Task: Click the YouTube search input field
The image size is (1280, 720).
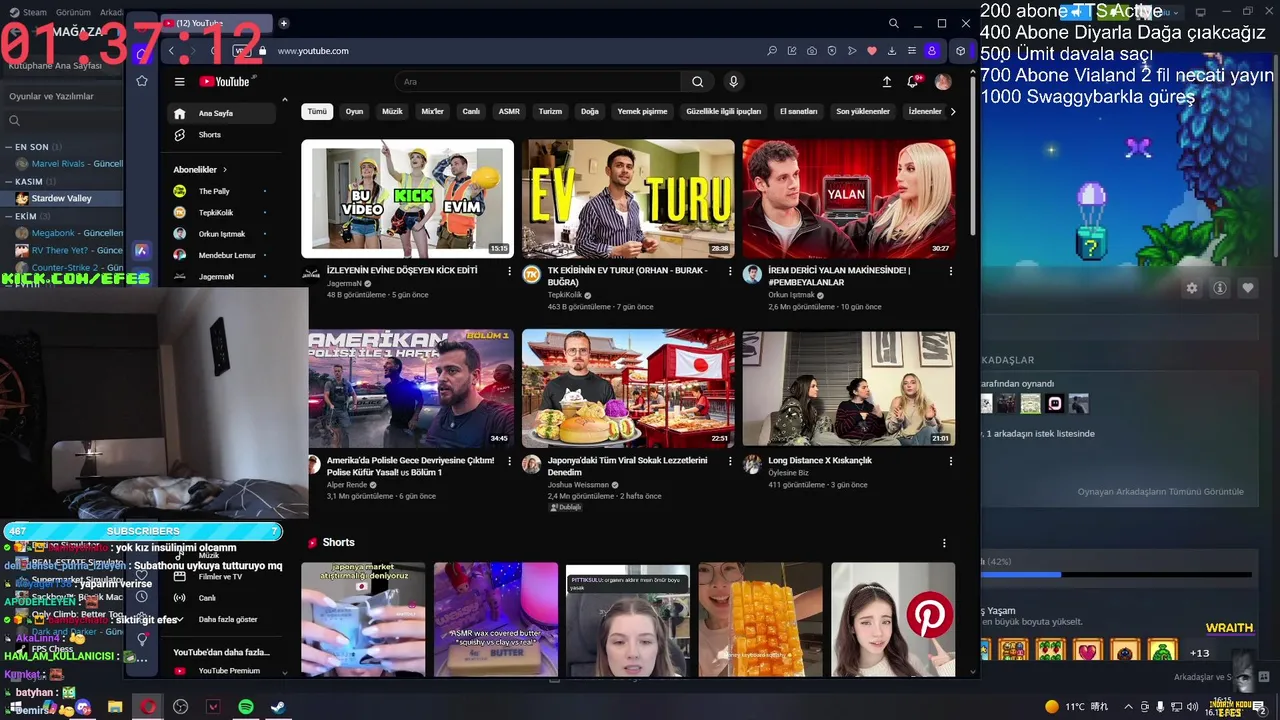Action: [538, 82]
